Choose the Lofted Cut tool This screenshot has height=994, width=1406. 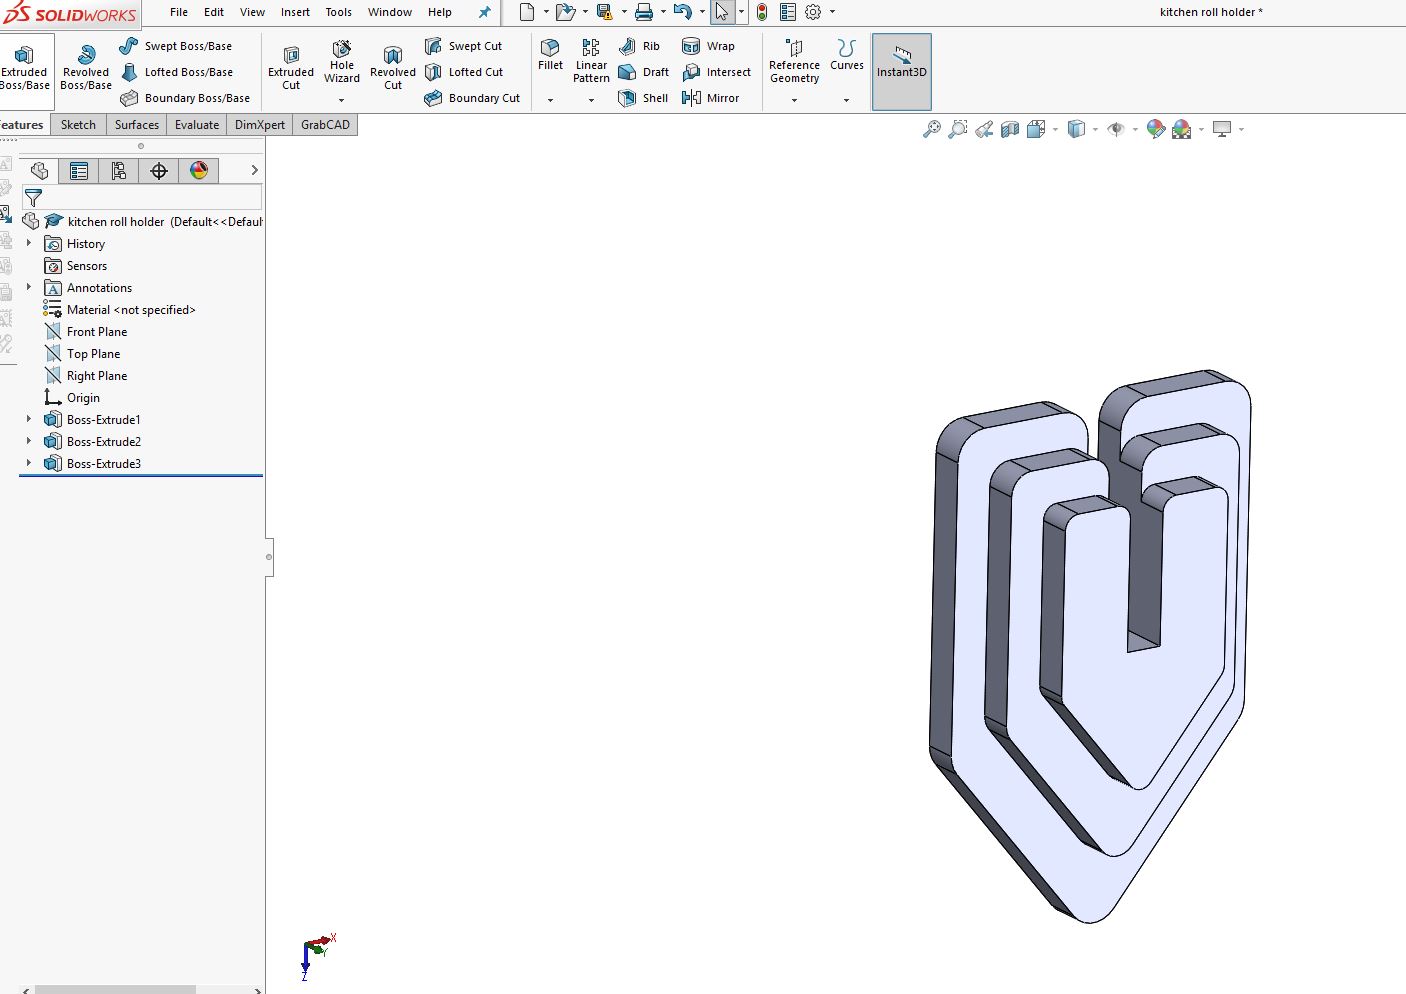pos(464,72)
